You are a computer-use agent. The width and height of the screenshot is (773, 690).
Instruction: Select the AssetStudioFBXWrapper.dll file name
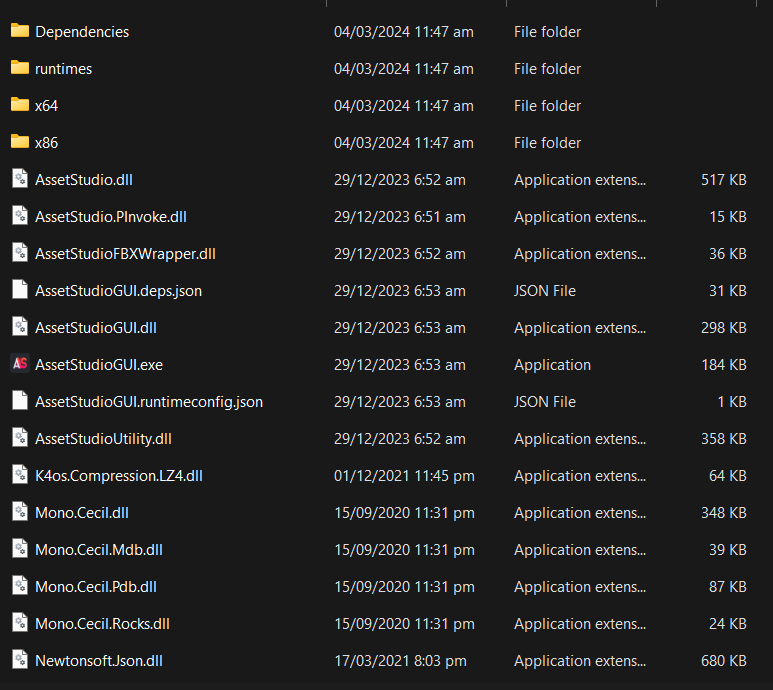[x=125, y=254]
